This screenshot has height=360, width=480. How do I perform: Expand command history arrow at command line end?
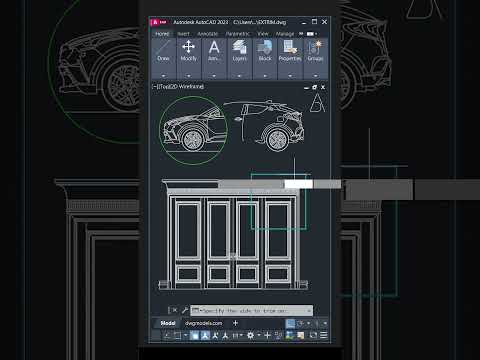(309, 311)
